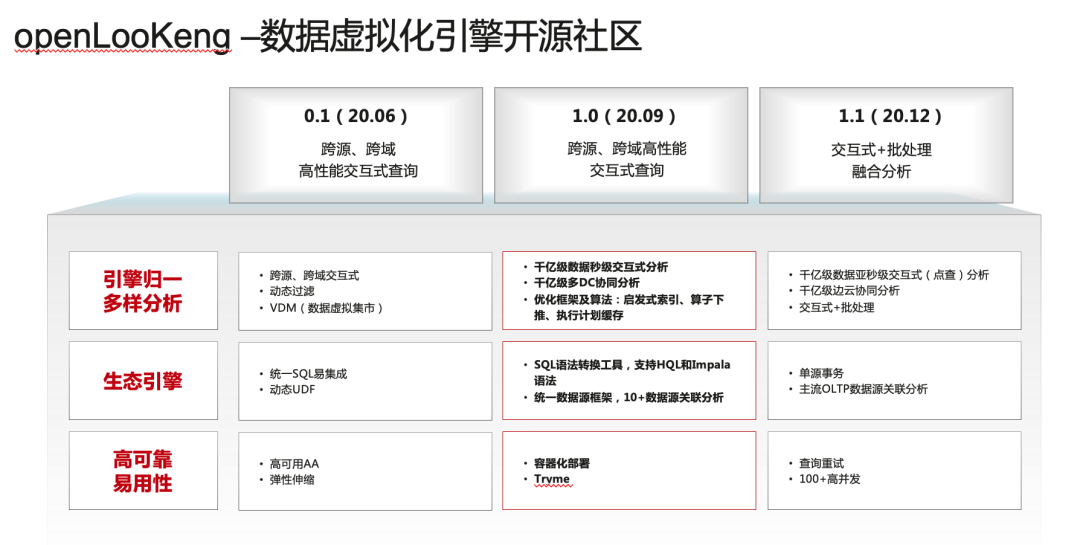Viewport: 1080px width, 545px height.
Task: Click bullet 跨源、跨域交互式
Action: coord(314,276)
